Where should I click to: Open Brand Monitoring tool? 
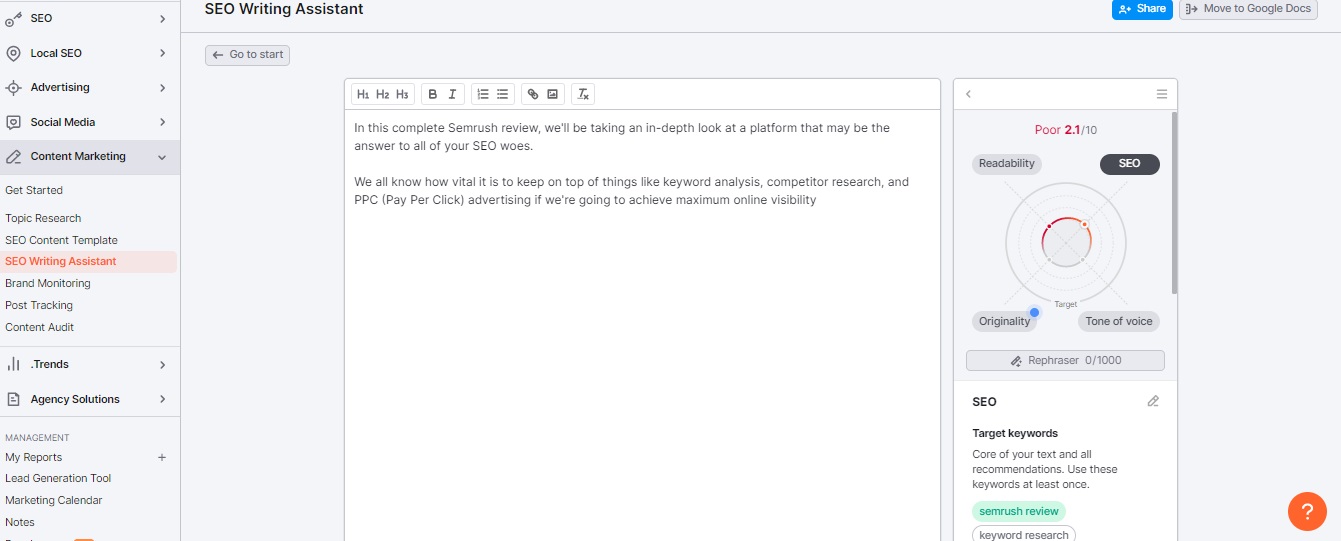tap(48, 283)
